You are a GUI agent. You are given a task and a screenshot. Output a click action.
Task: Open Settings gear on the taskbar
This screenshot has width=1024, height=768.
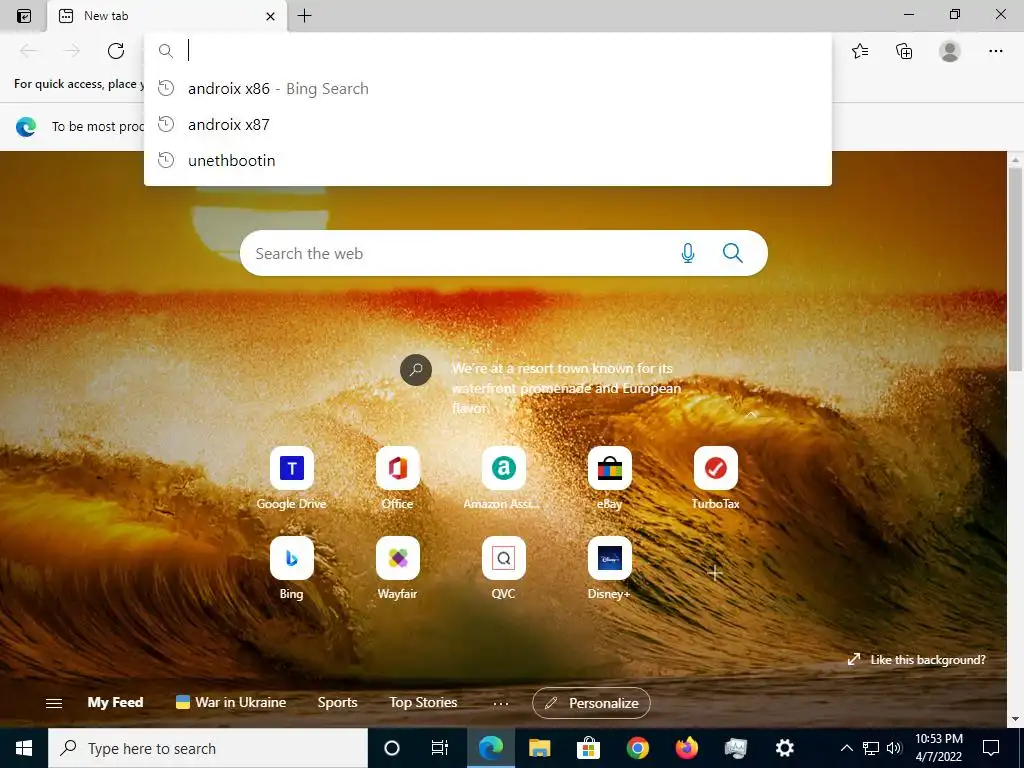[x=784, y=748]
